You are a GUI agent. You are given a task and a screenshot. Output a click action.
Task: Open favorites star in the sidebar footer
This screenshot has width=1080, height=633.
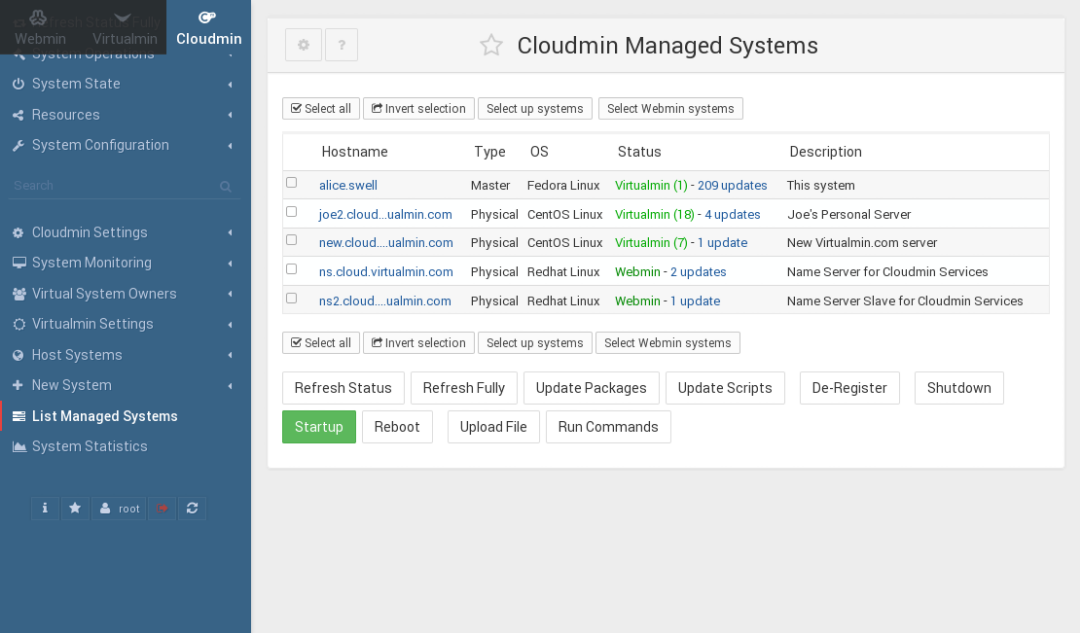click(75, 508)
